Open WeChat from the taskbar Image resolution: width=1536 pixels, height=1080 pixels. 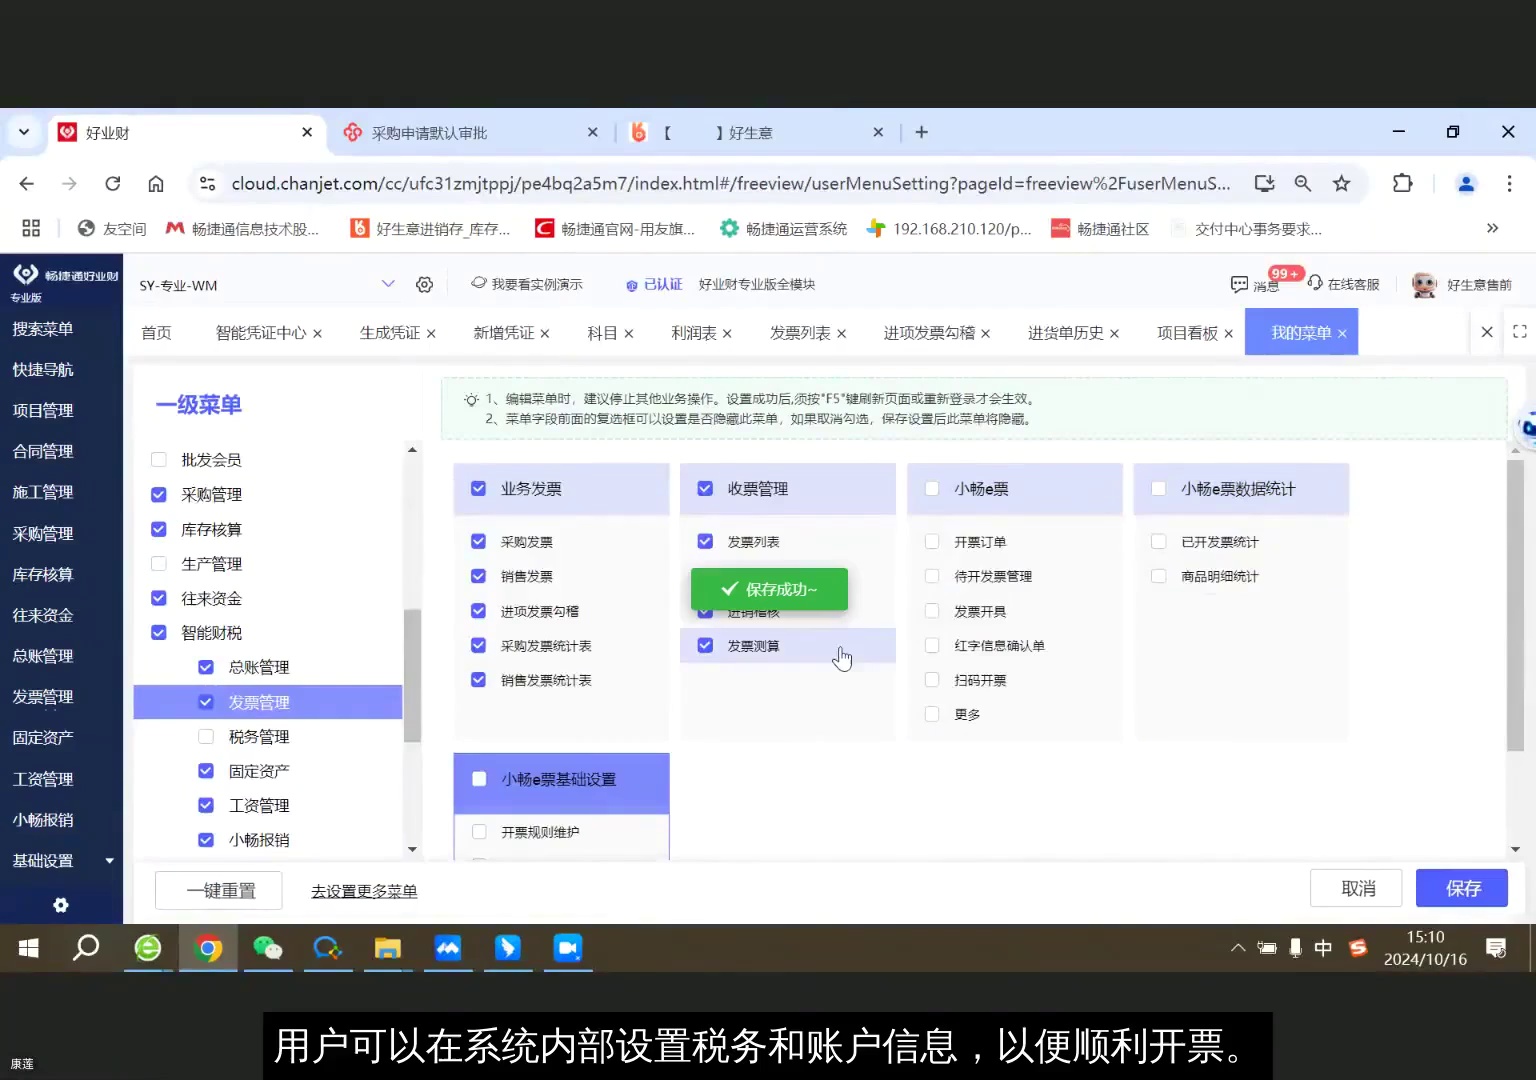268,948
